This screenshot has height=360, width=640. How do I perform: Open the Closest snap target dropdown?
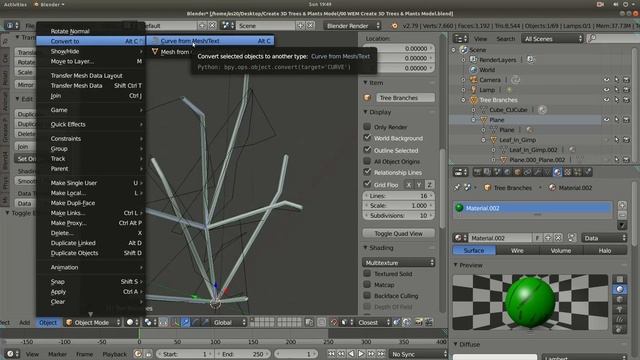coord(372,322)
